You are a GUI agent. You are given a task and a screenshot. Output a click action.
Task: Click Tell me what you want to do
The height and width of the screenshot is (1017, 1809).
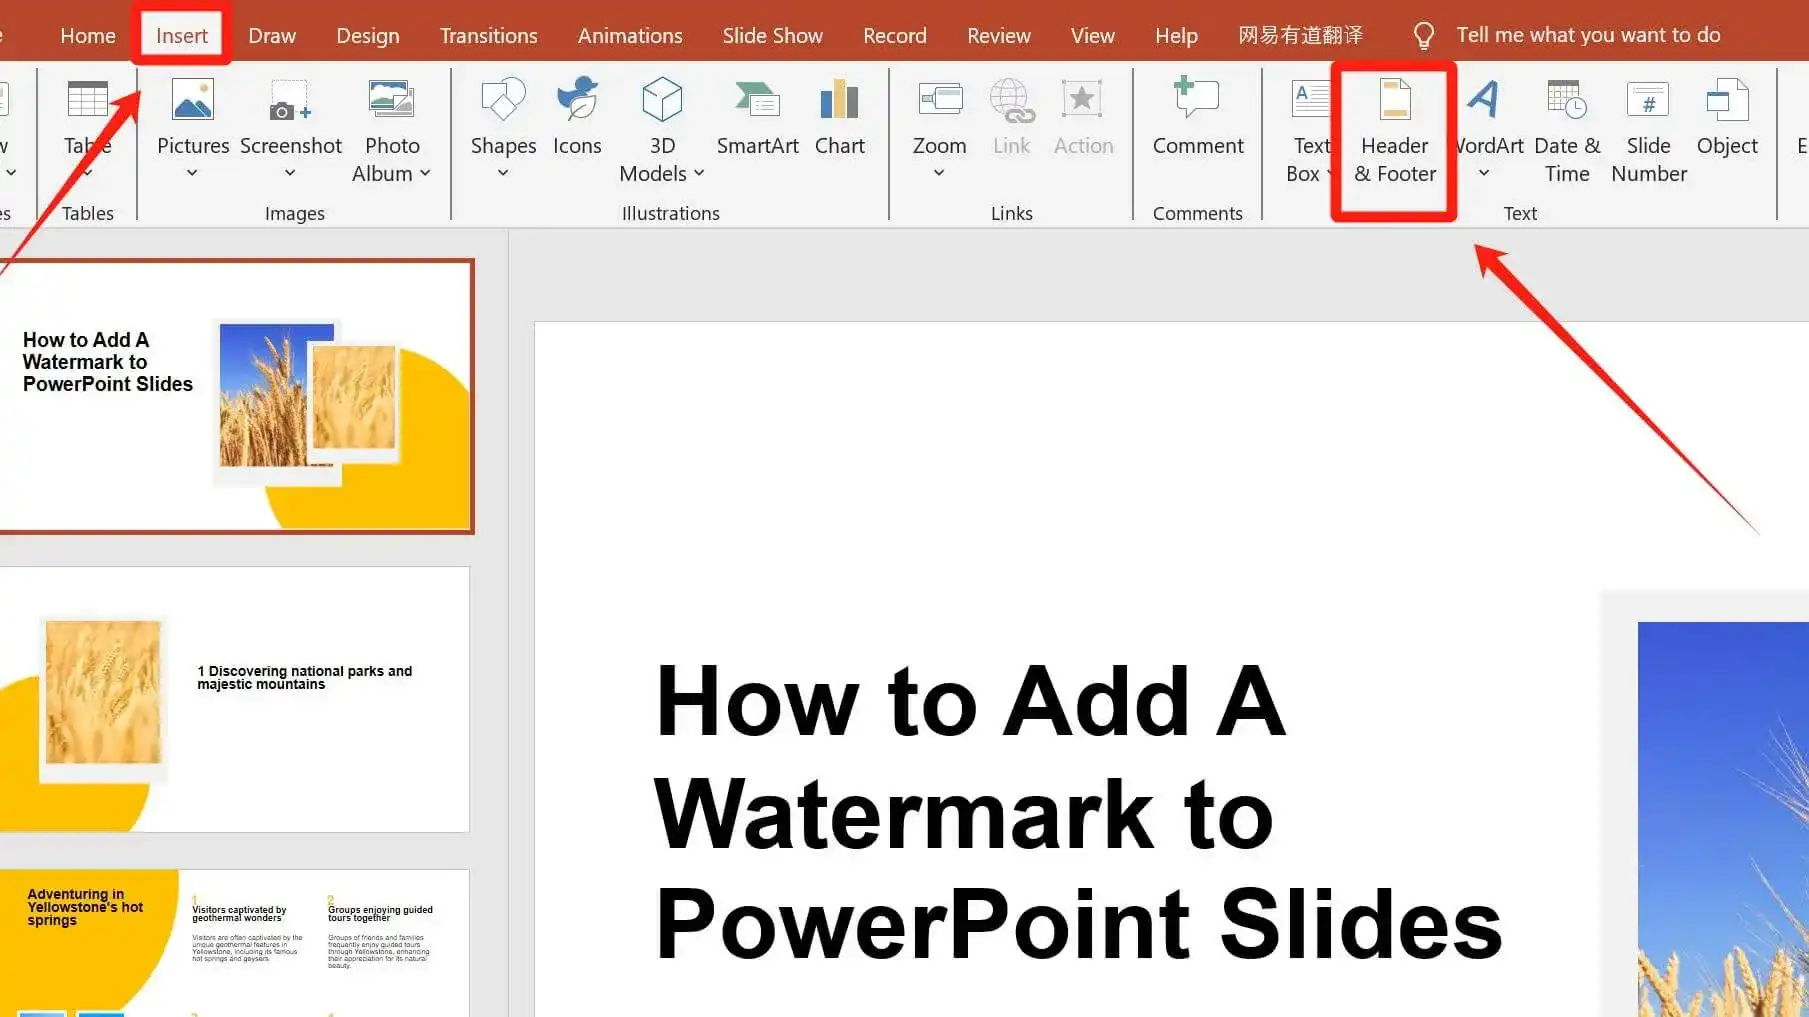click(1587, 34)
